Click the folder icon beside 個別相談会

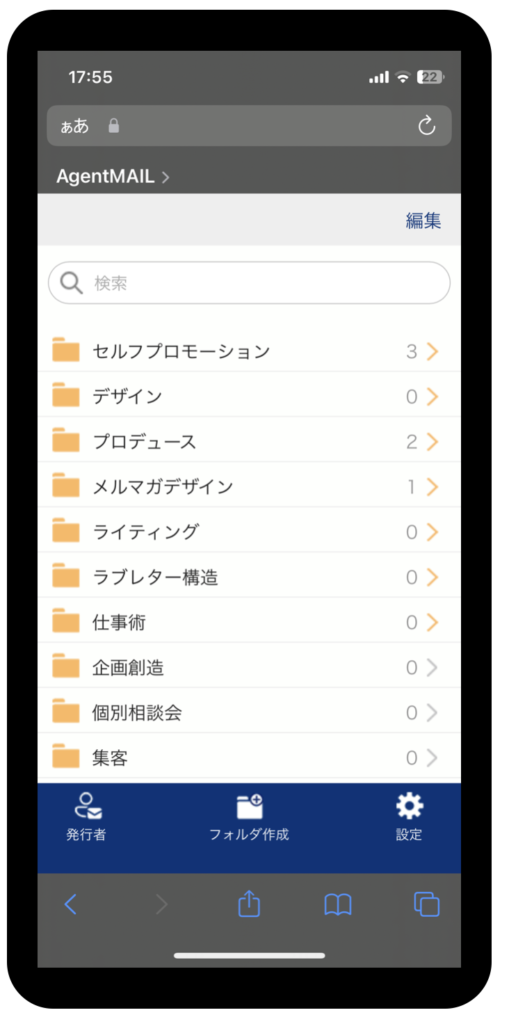tap(65, 711)
